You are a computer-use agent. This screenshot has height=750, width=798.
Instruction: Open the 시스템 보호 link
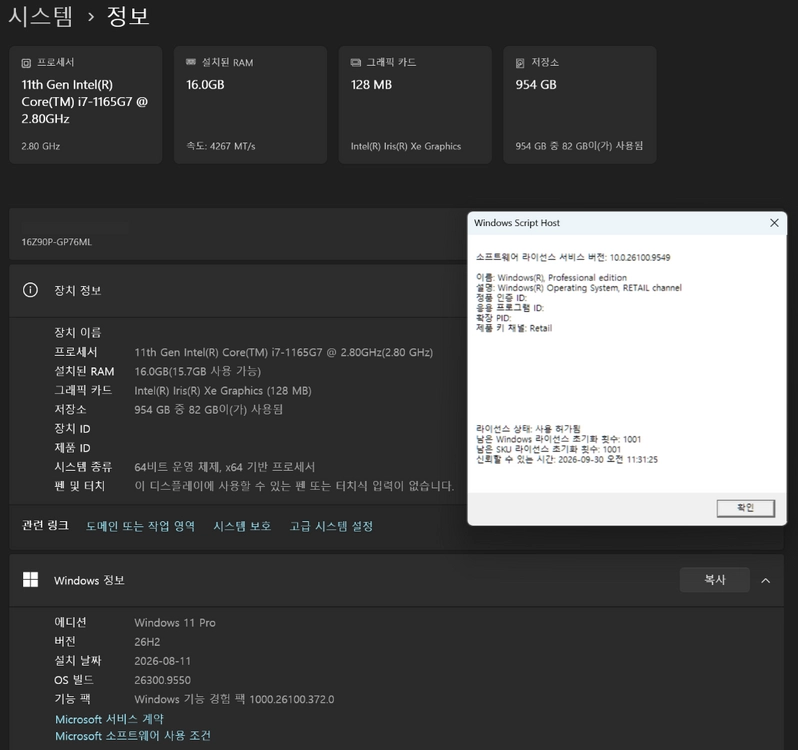coord(242,526)
